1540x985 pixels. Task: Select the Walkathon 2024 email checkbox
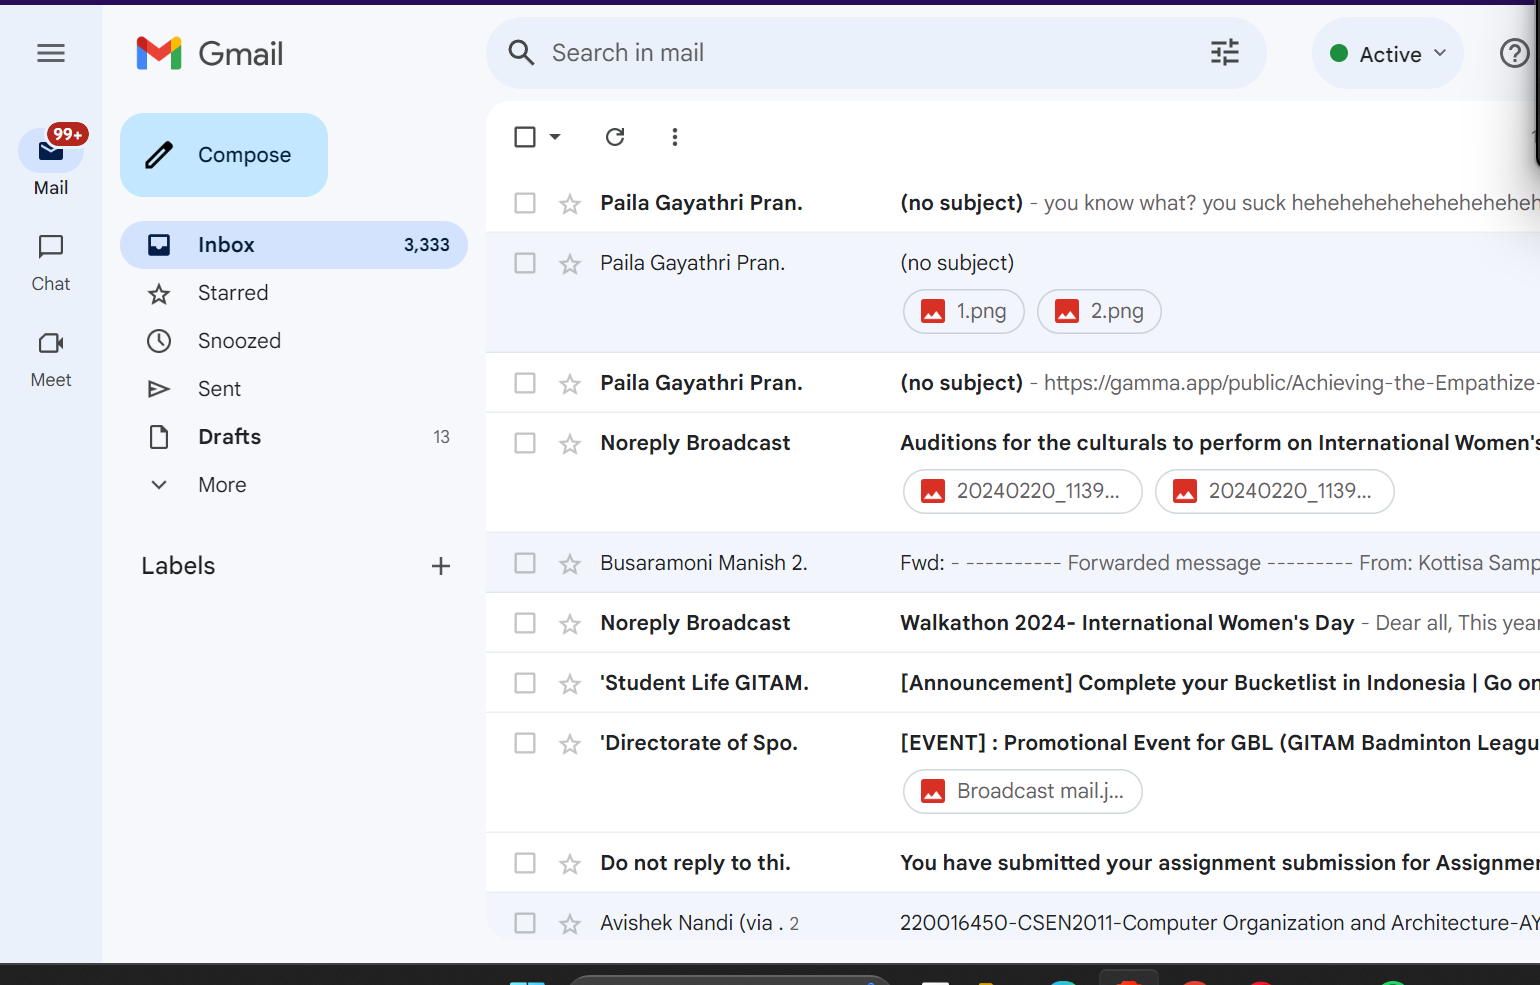point(525,623)
